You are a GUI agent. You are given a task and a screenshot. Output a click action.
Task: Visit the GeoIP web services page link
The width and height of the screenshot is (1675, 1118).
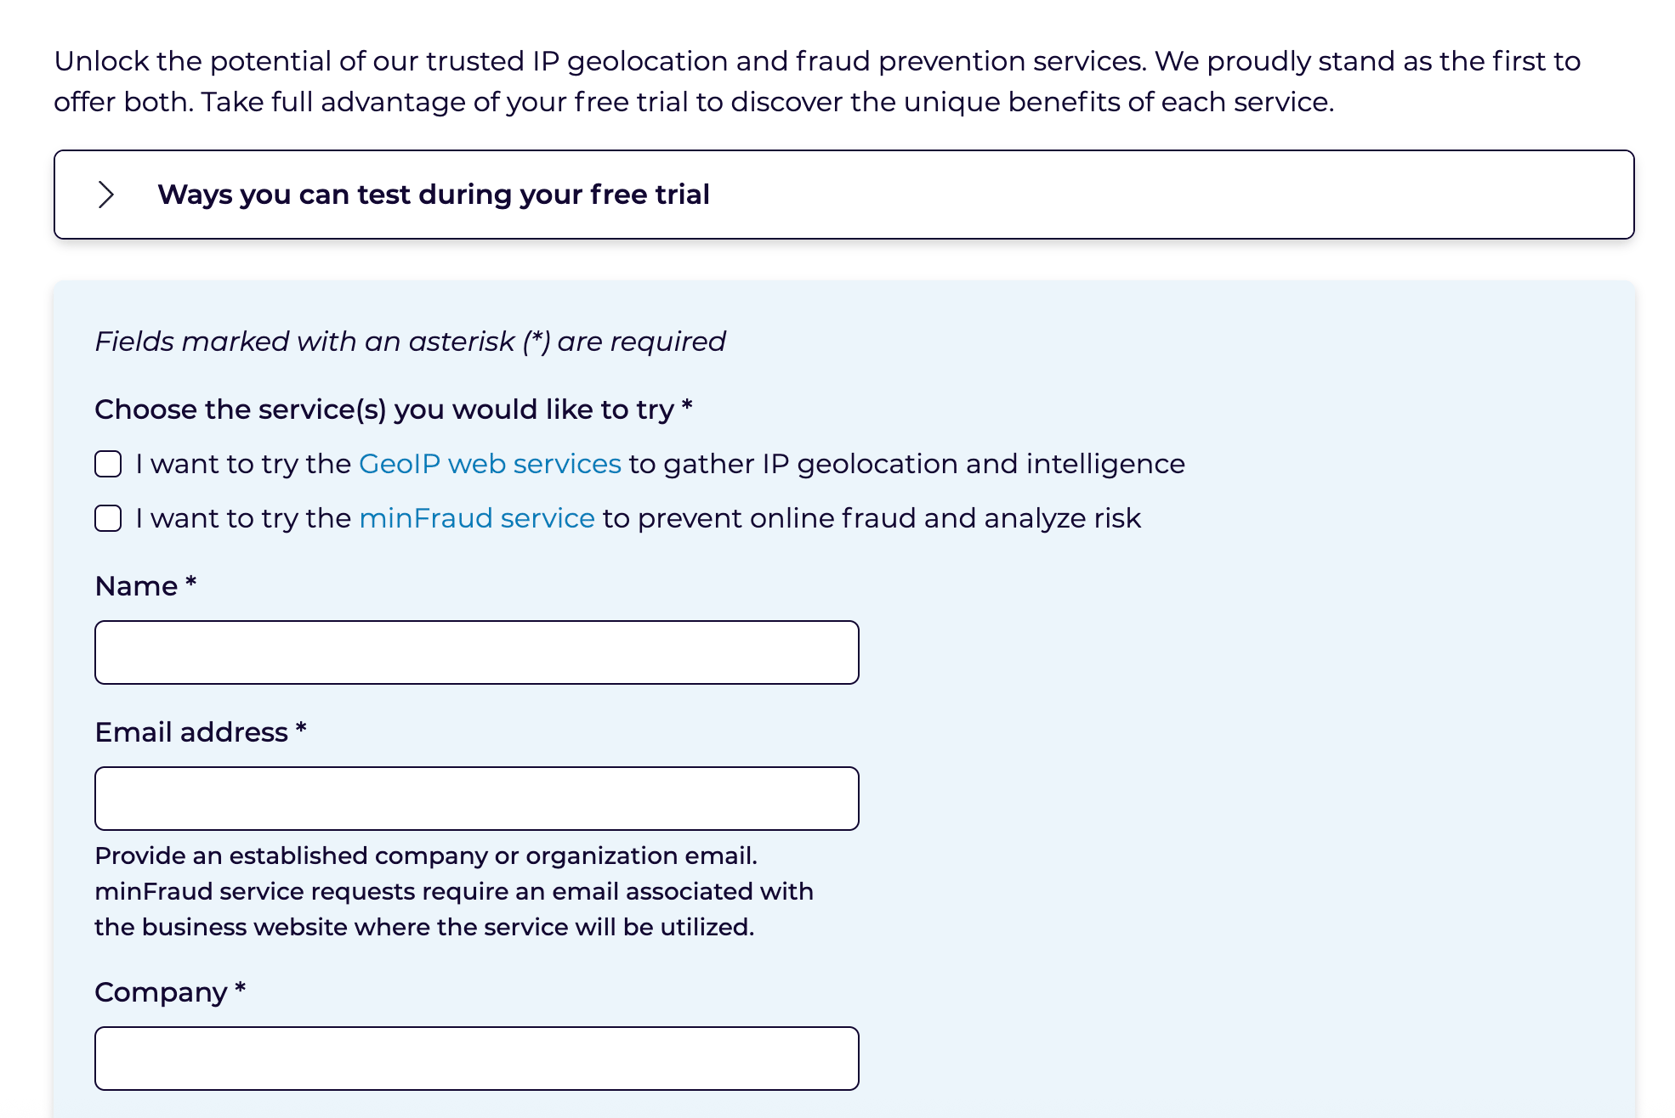pos(489,463)
